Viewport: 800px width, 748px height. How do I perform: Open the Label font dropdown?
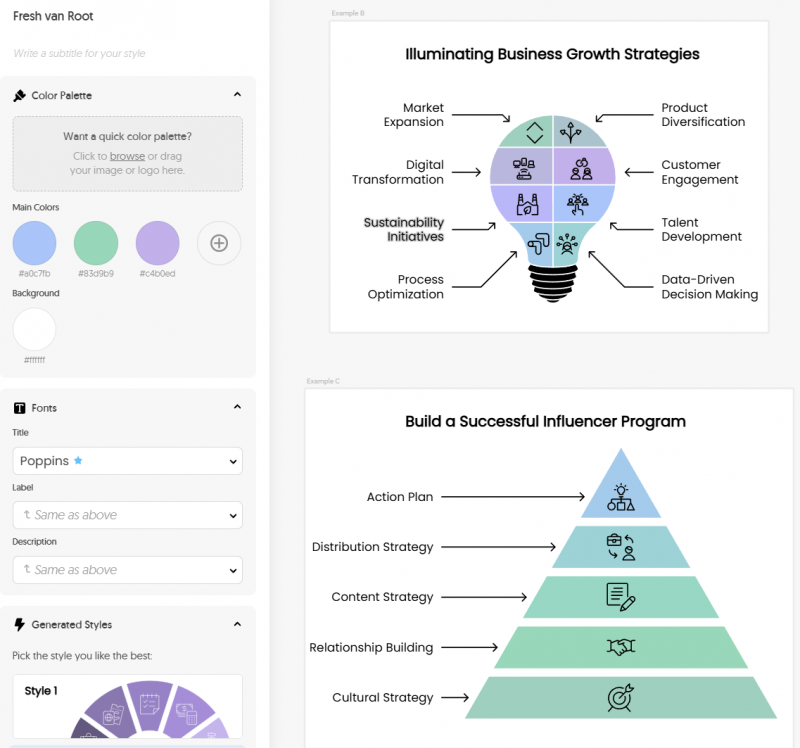(x=127, y=515)
